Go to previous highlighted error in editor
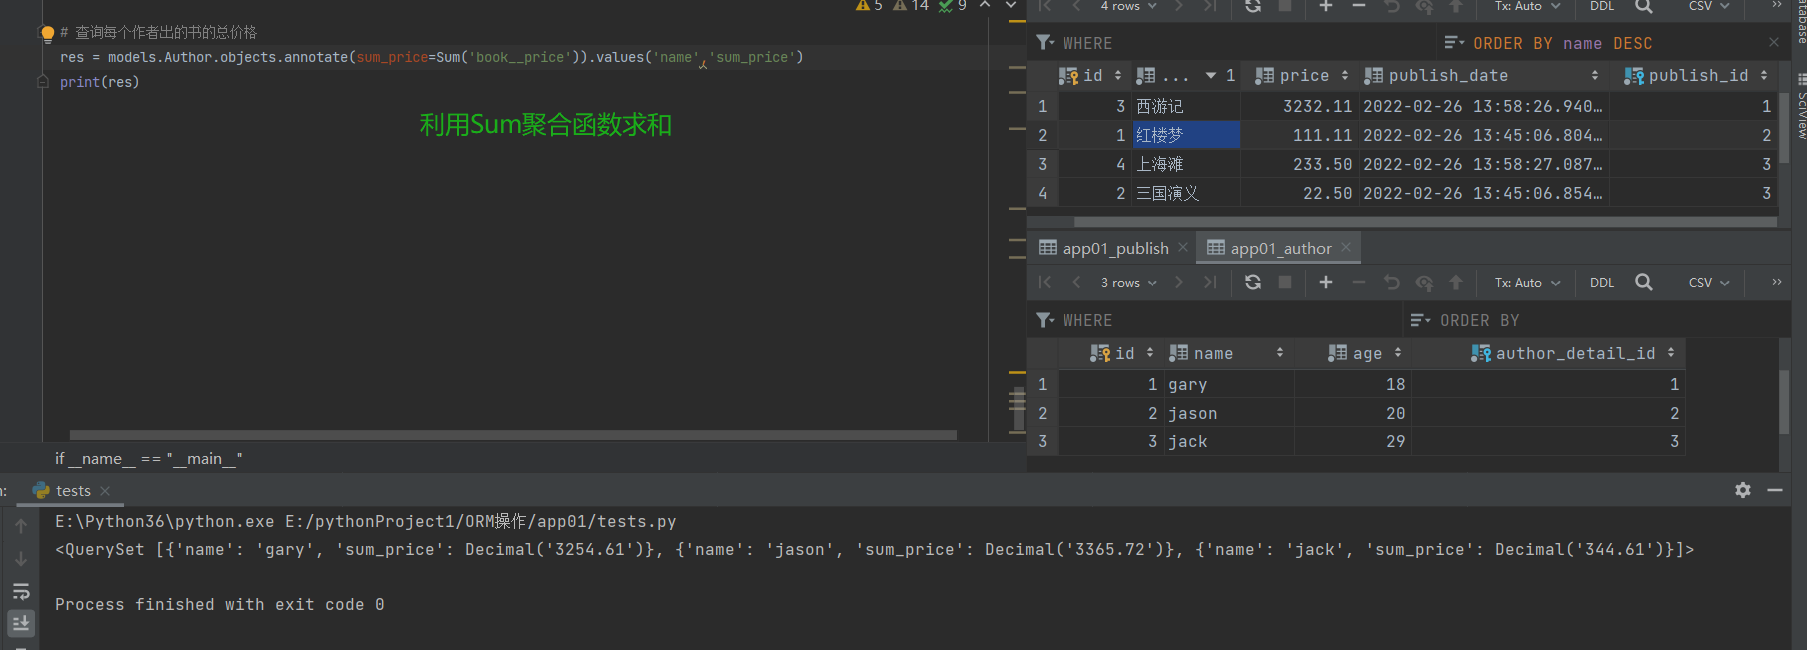Viewport: 1807px width, 650px height. pos(985,6)
